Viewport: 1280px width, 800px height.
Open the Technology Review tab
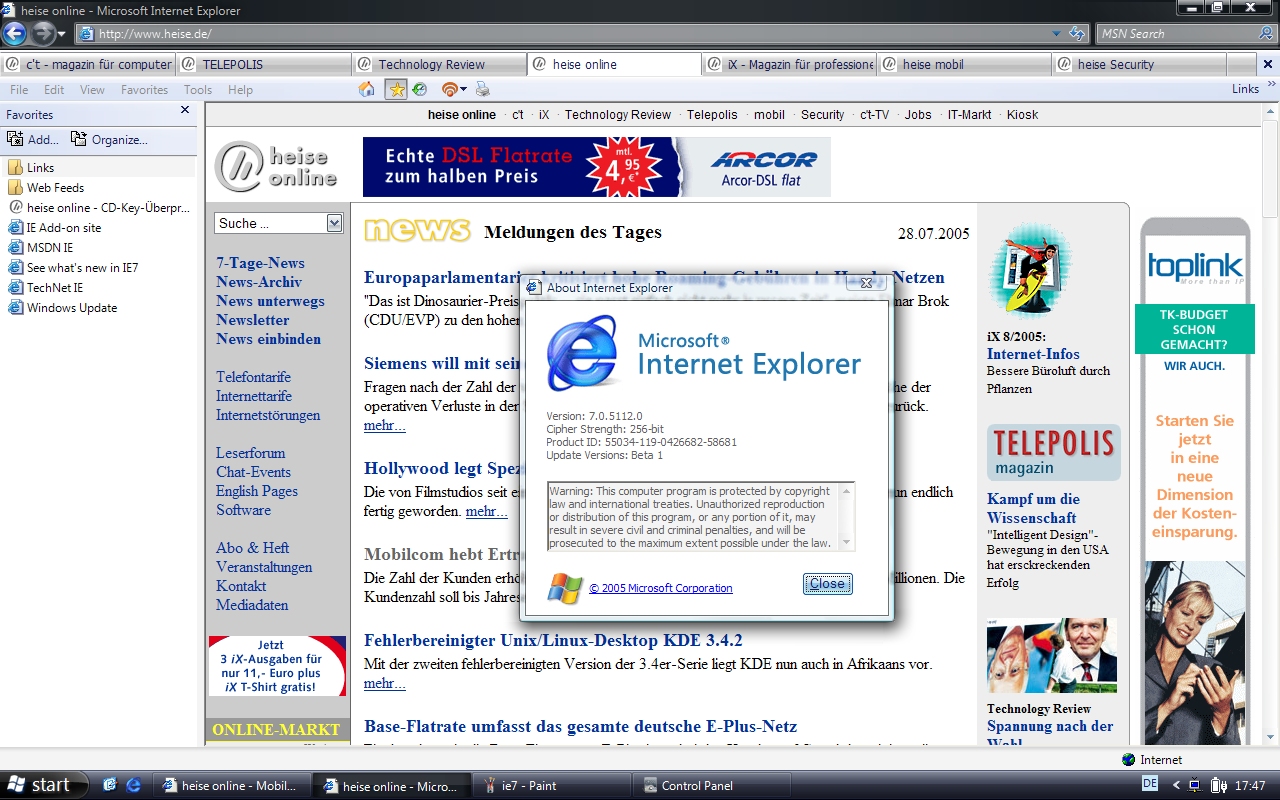[439, 64]
